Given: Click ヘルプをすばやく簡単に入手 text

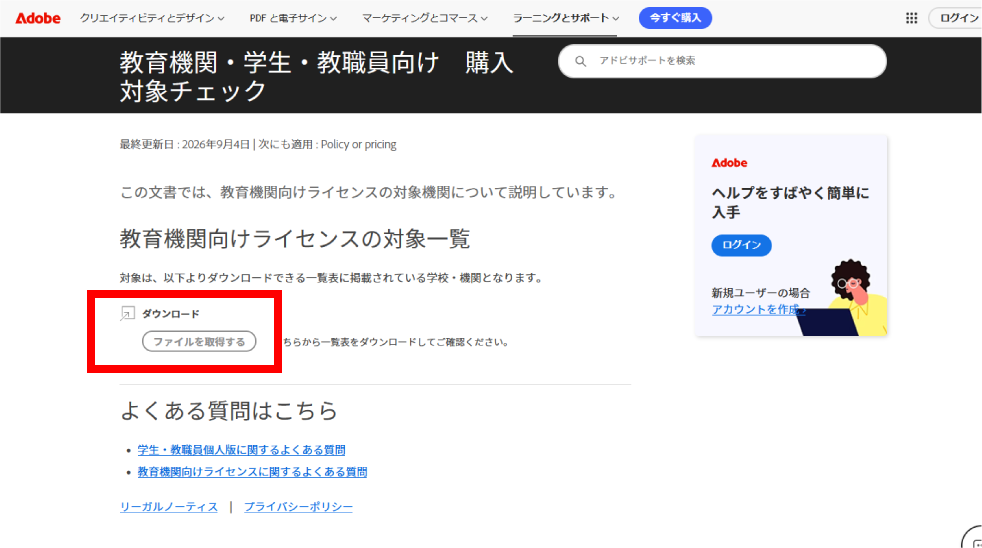Looking at the screenshot, I should (790, 202).
